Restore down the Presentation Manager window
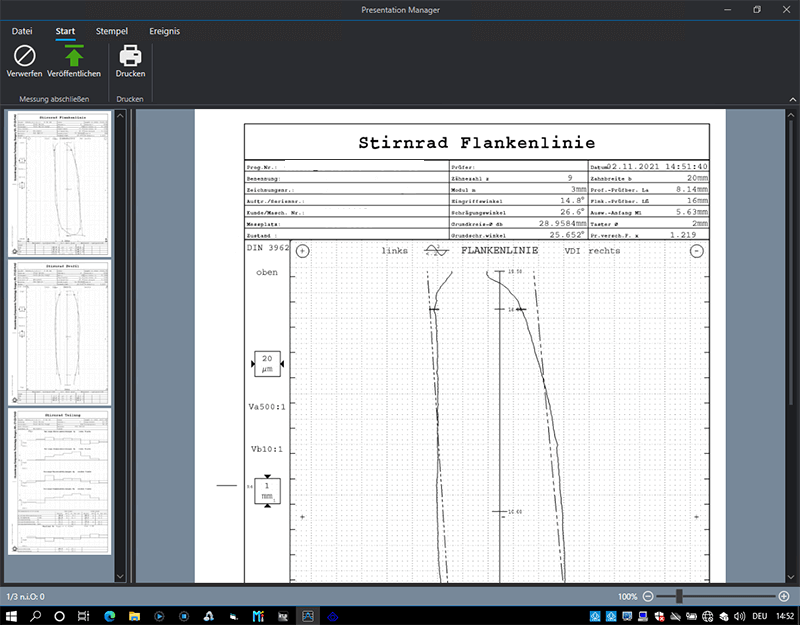 [757, 10]
